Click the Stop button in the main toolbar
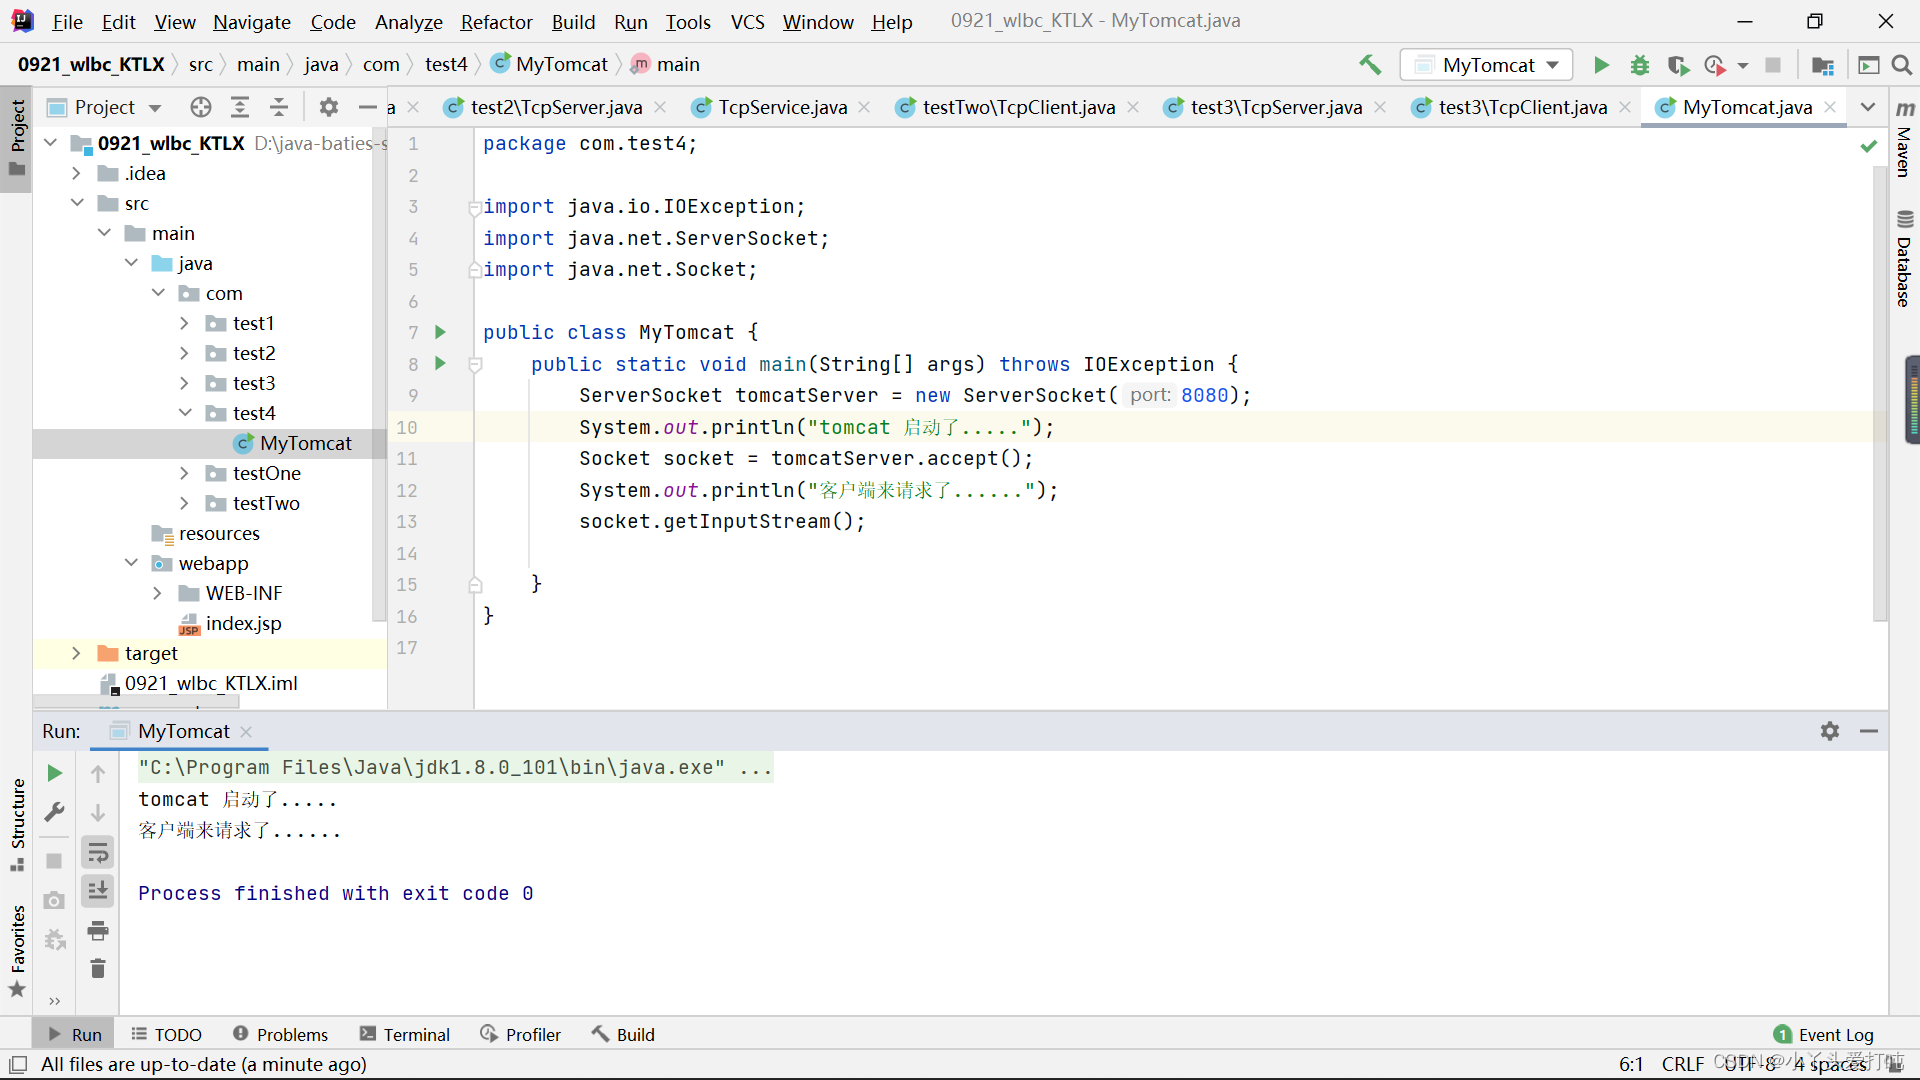The width and height of the screenshot is (1920, 1080). tap(1773, 65)
